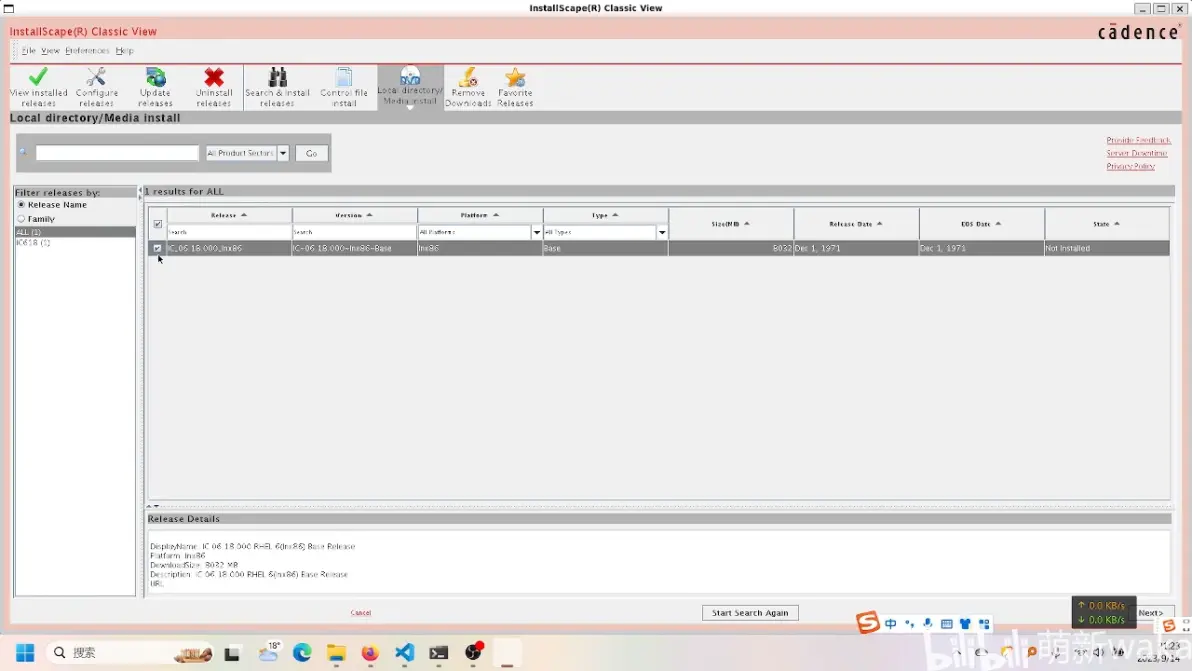The height and width of the screenshot is (671, 1192).
Task: Open the Preferences menu
Action: (x=87, y=51)
